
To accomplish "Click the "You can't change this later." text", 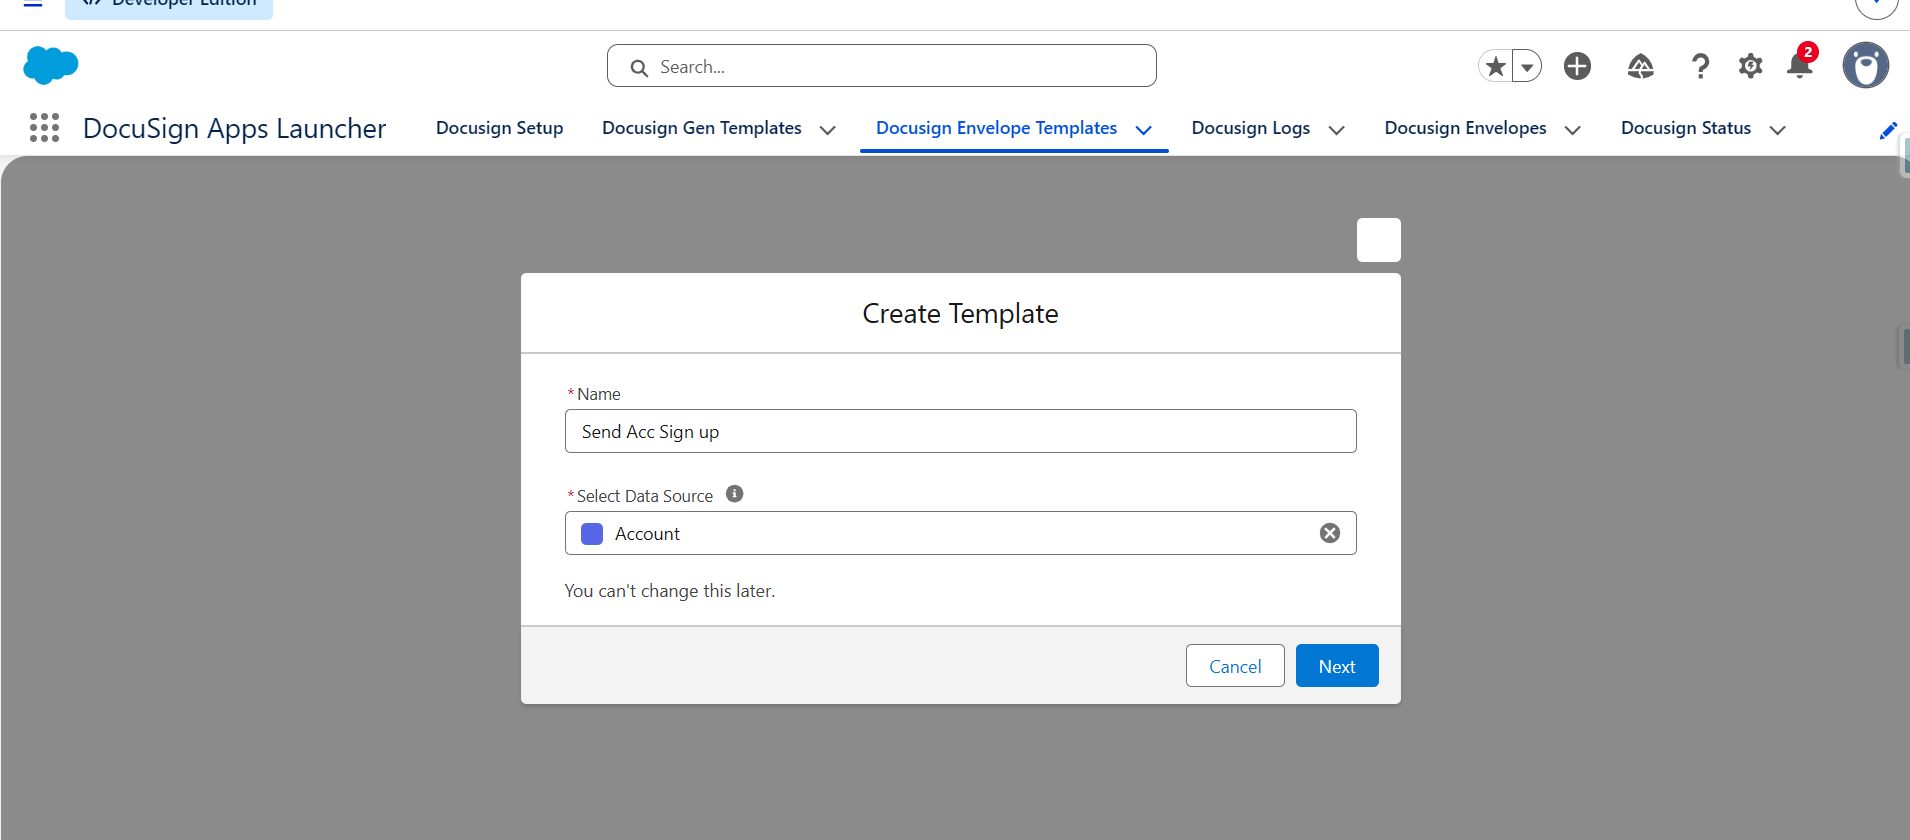I will click(x=670, y=591).
